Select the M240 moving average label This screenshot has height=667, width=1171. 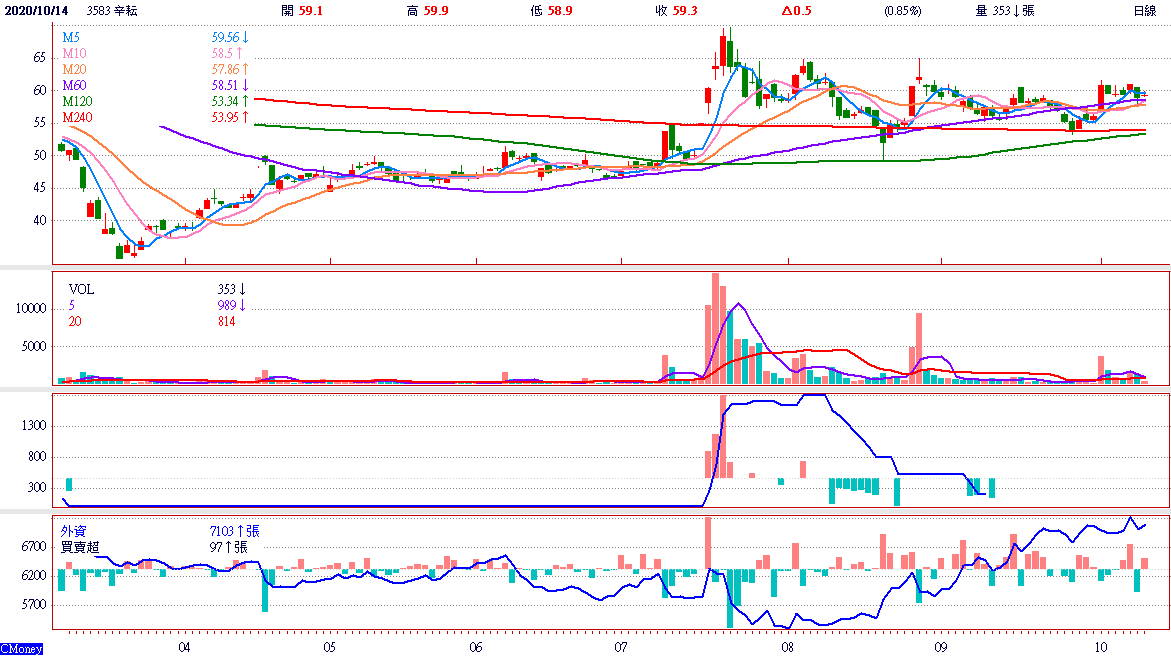tap(78, 118)
